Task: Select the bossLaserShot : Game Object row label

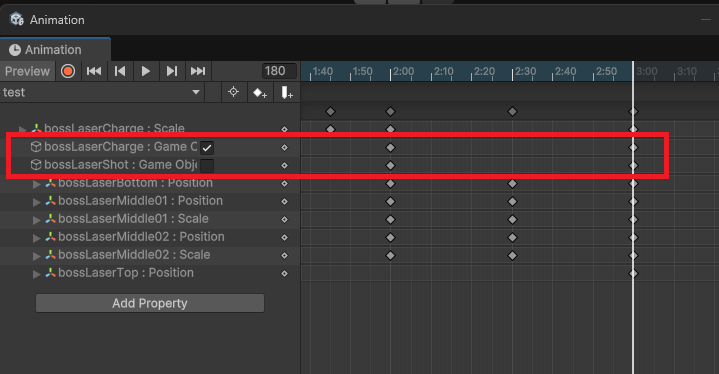Action: (x=121, y=165)
